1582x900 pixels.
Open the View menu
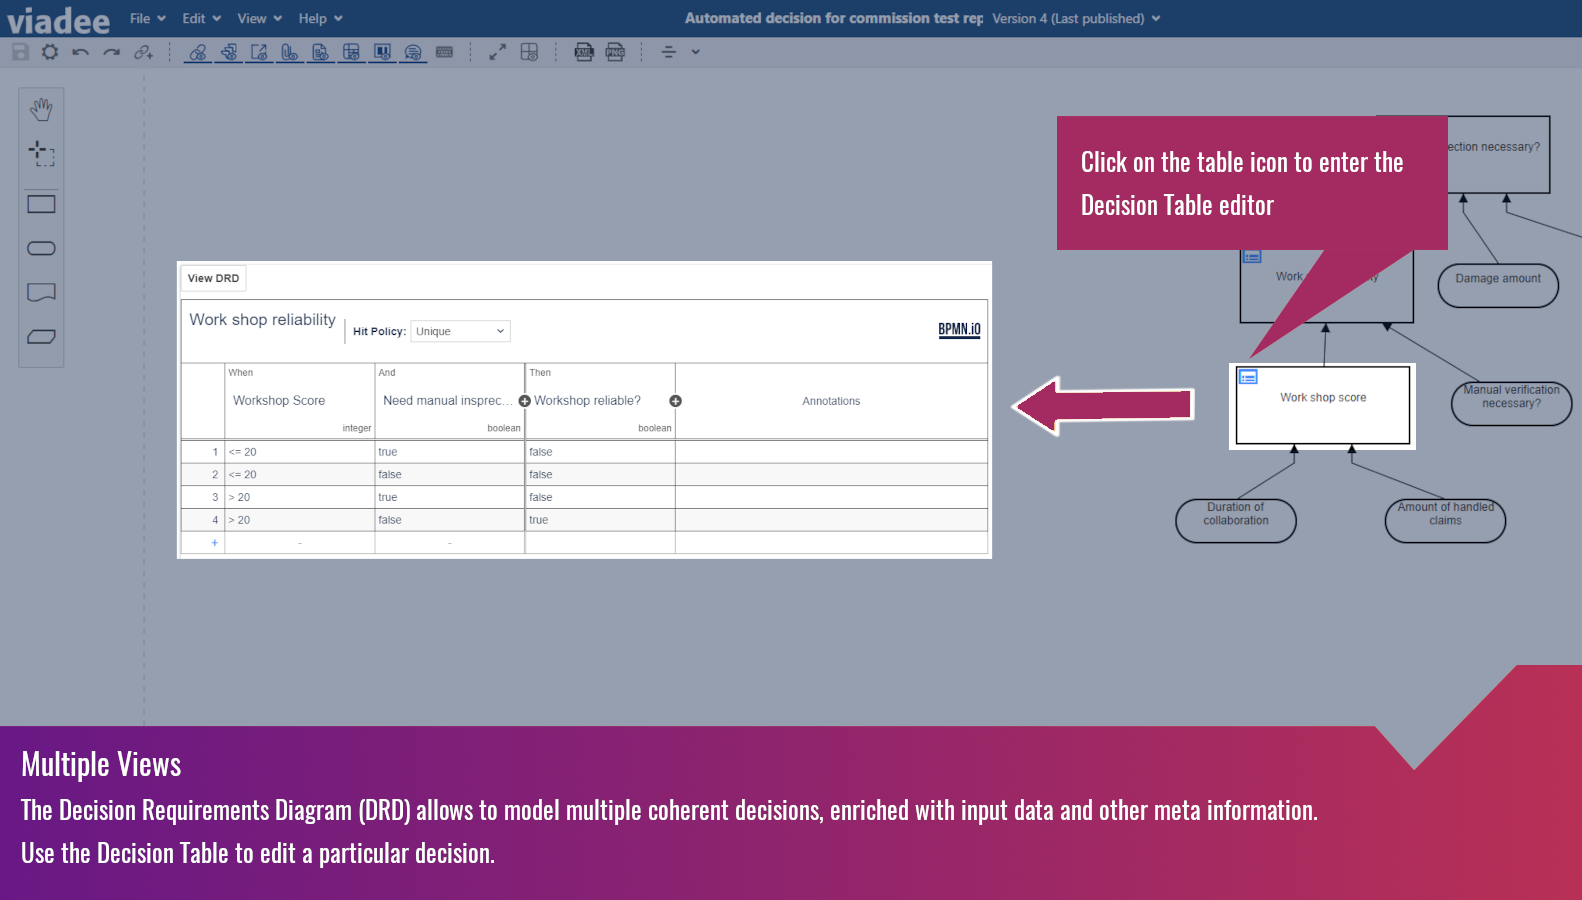coord(259,19)
